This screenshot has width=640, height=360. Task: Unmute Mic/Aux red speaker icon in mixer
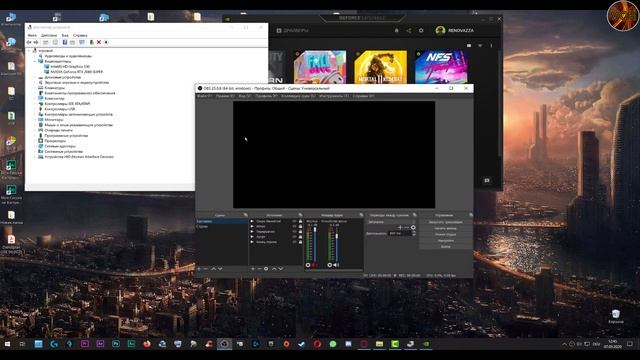coord(315,265)
